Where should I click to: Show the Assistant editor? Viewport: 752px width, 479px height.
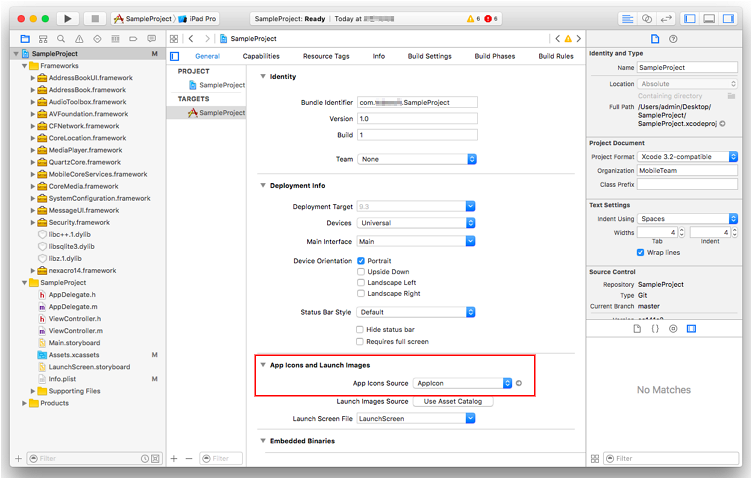point(647,18)
